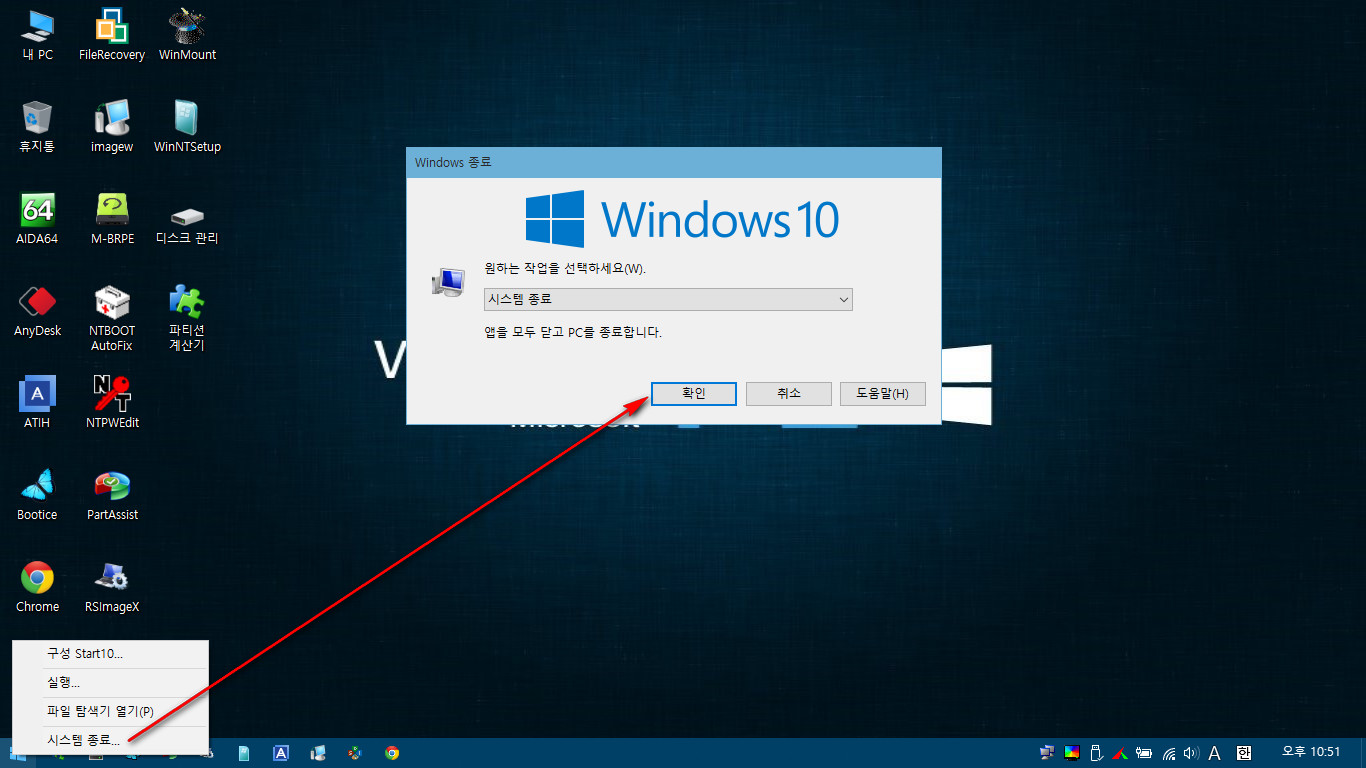Screen dimensions: 1366x768
Task: Select the PartAssist desktop icon
Action: (112, 495)
